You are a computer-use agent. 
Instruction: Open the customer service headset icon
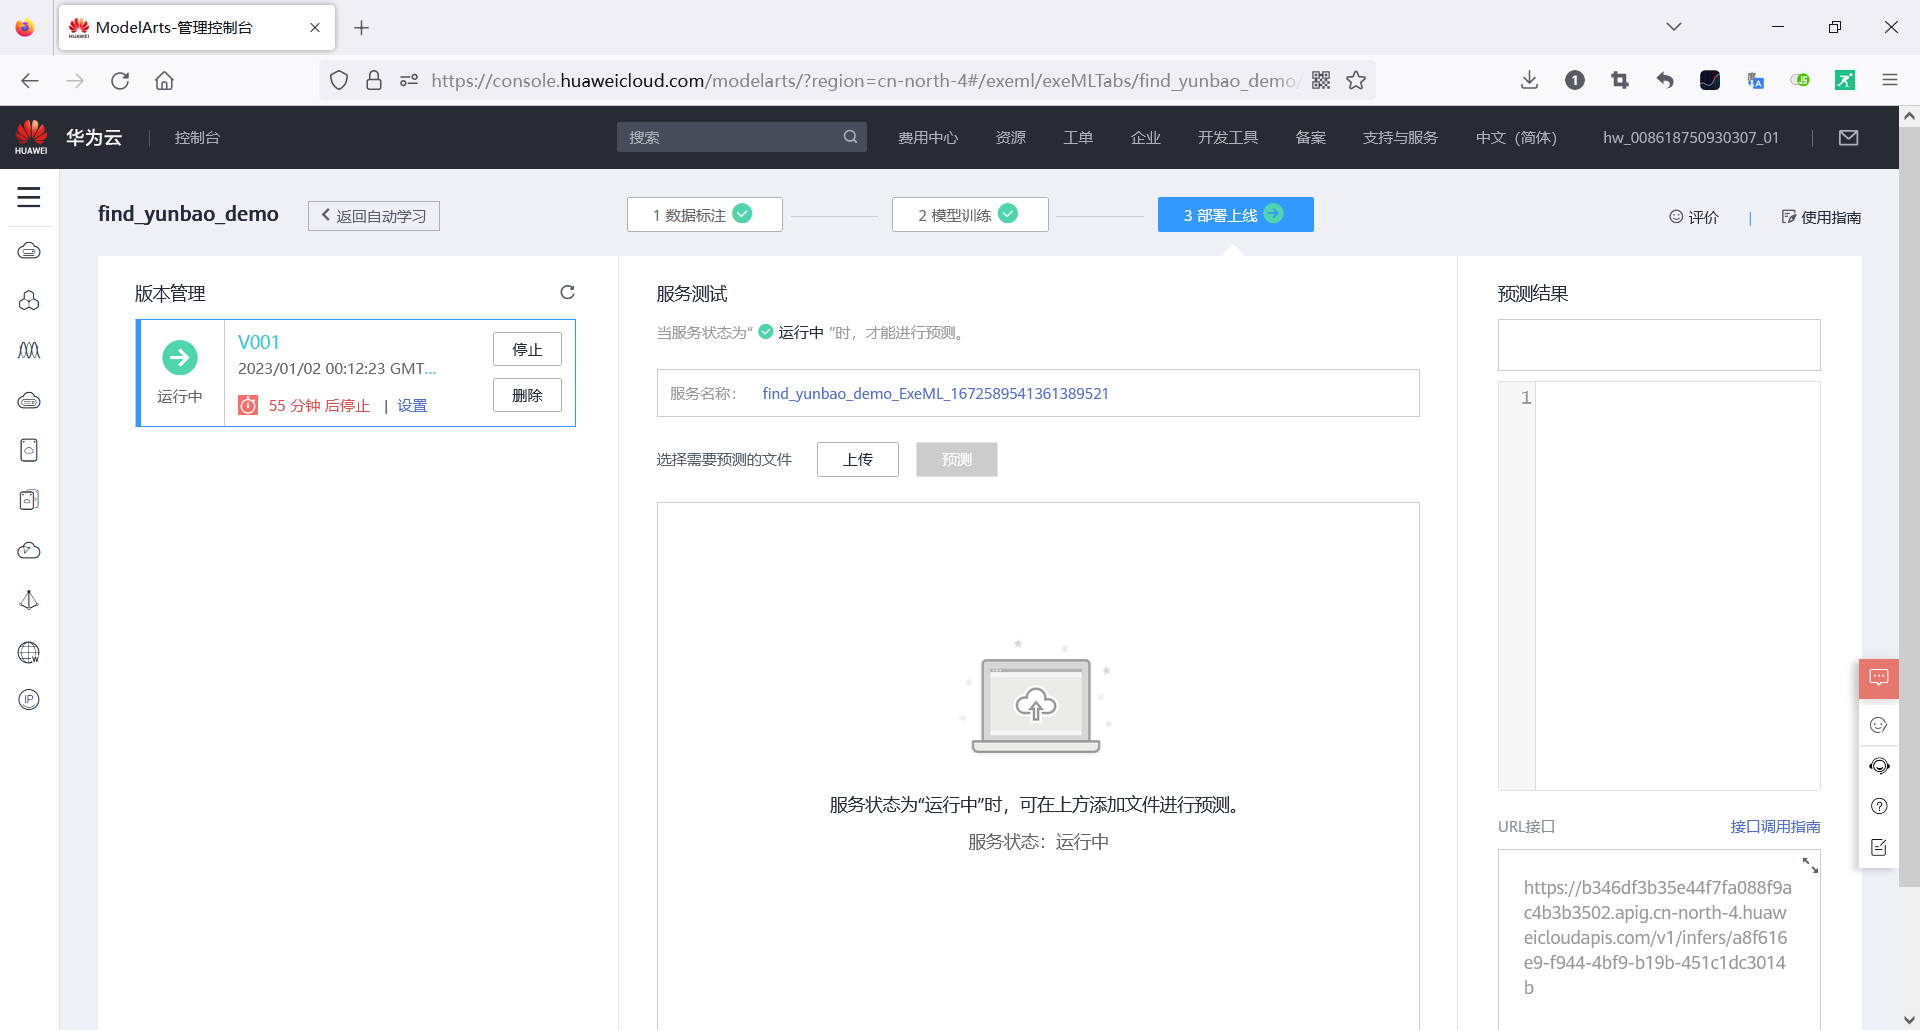(x=1879, y=766)
